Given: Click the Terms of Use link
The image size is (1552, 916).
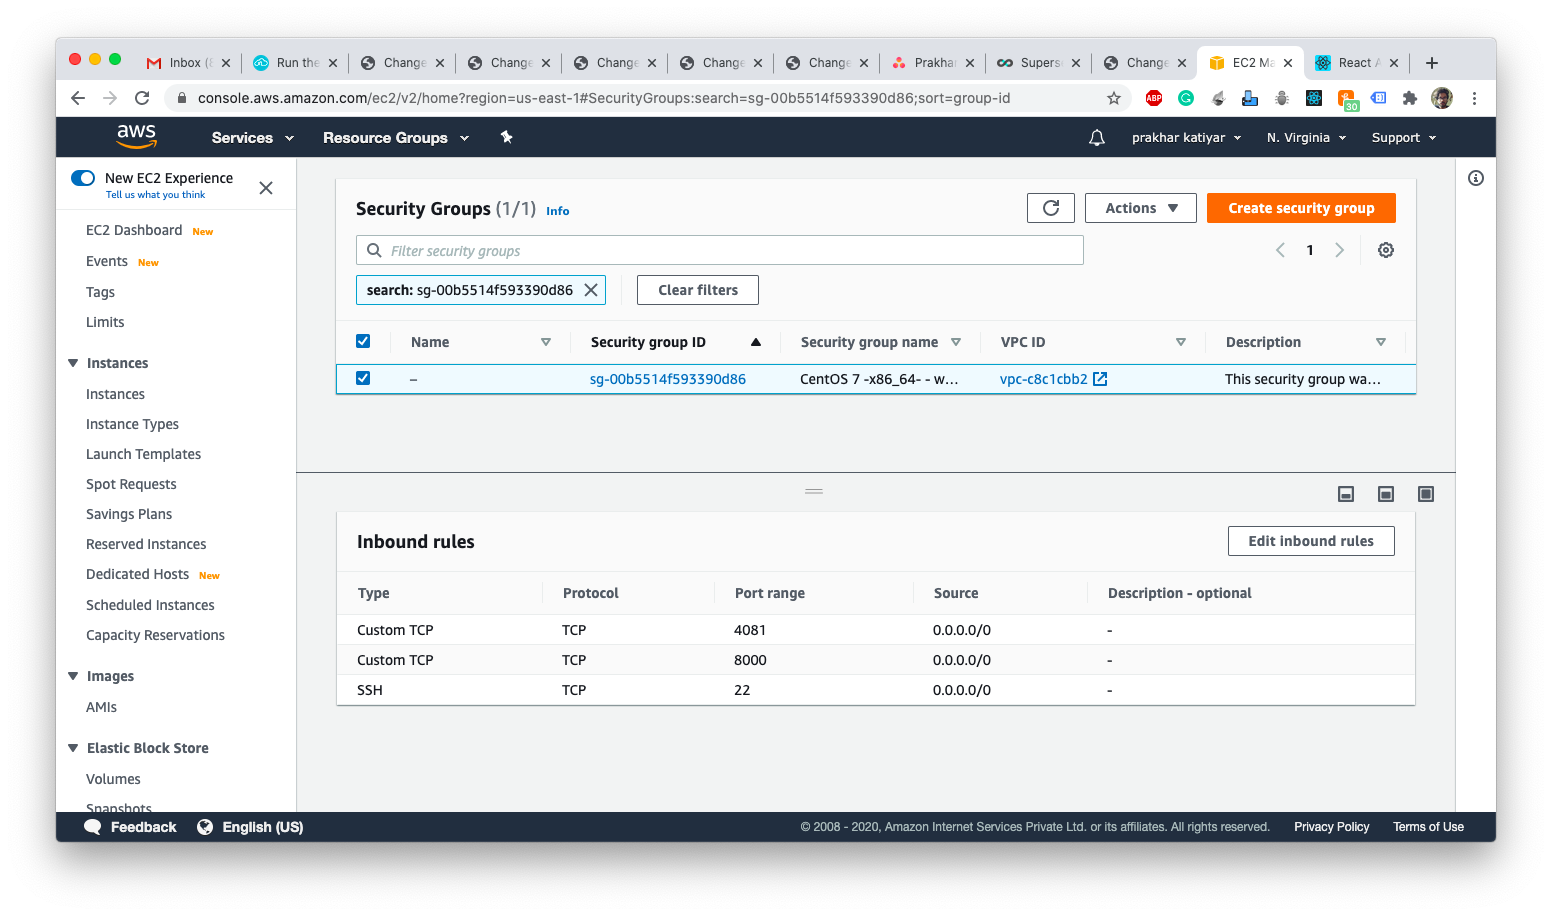Looking at the screenshot, I should [1428, 827].
